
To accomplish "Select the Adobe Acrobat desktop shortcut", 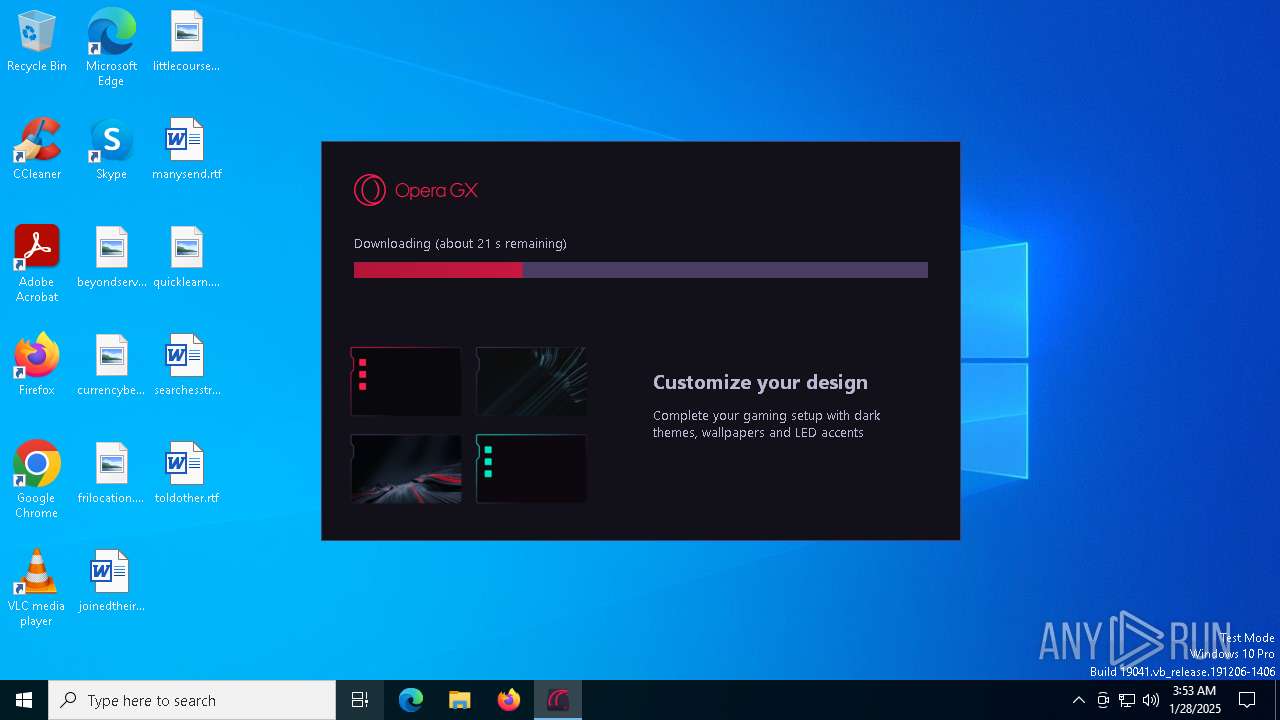I will 37,264.
